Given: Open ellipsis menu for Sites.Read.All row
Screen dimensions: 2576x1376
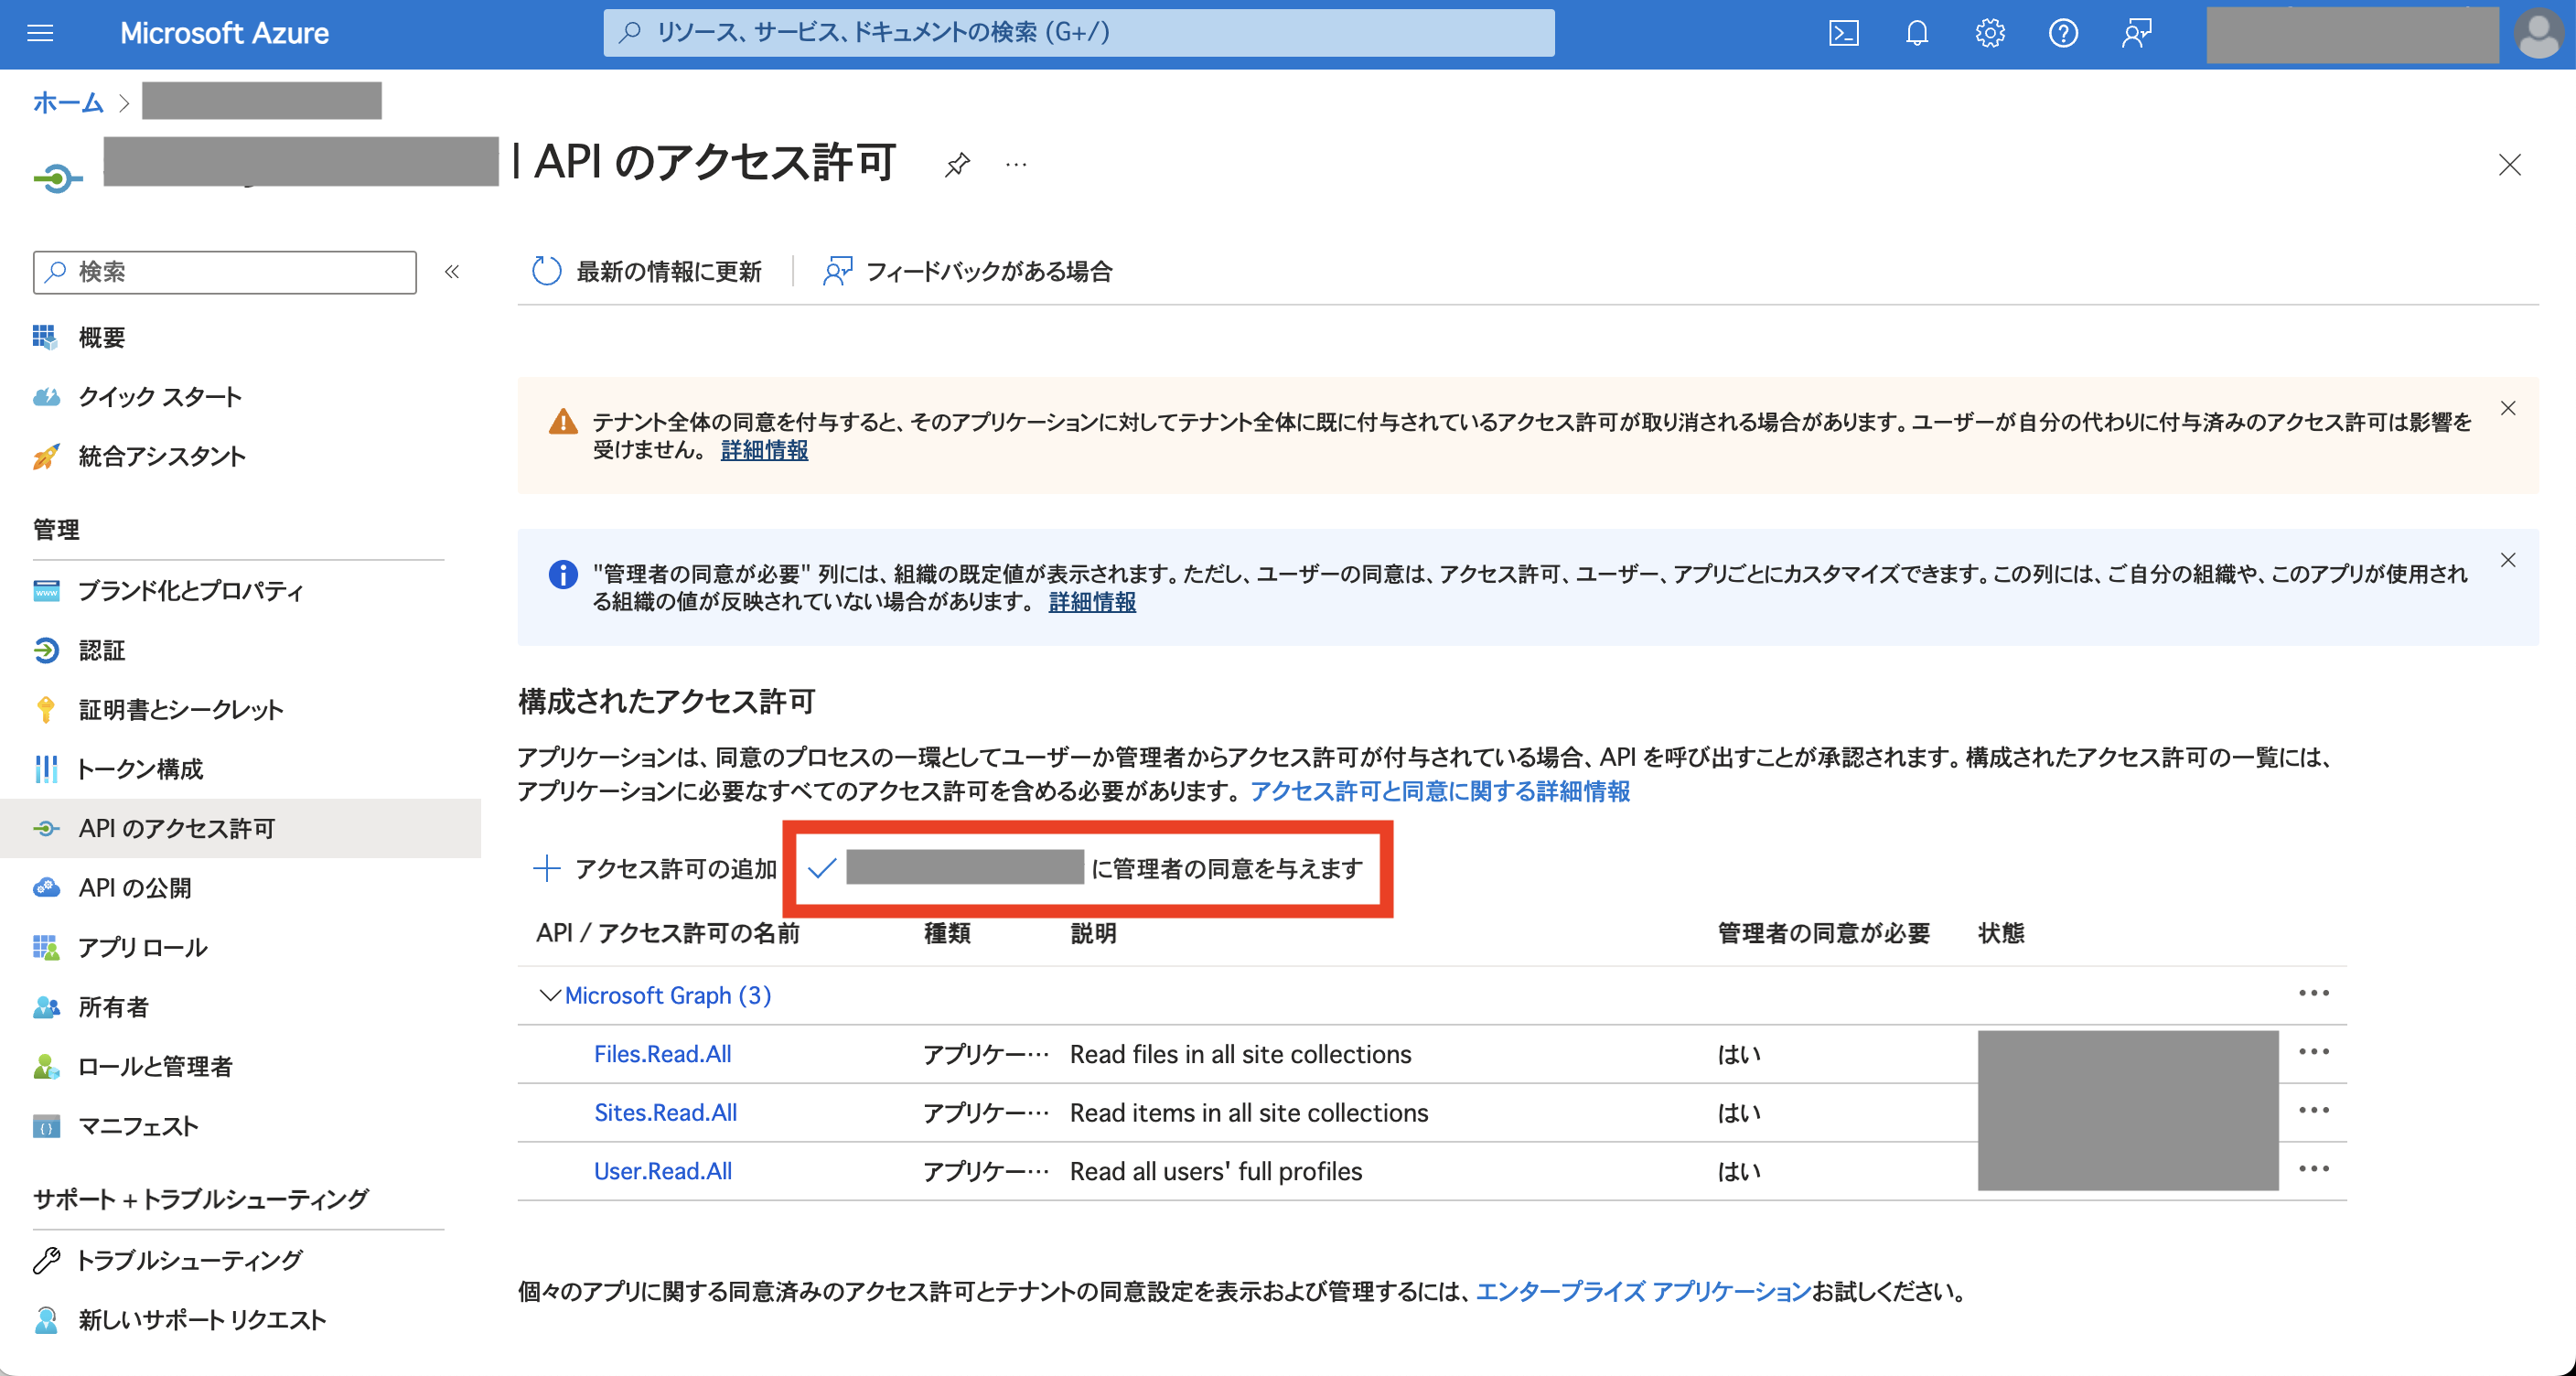Looking at the screenshot, I should click(x=2313, y=1110).
